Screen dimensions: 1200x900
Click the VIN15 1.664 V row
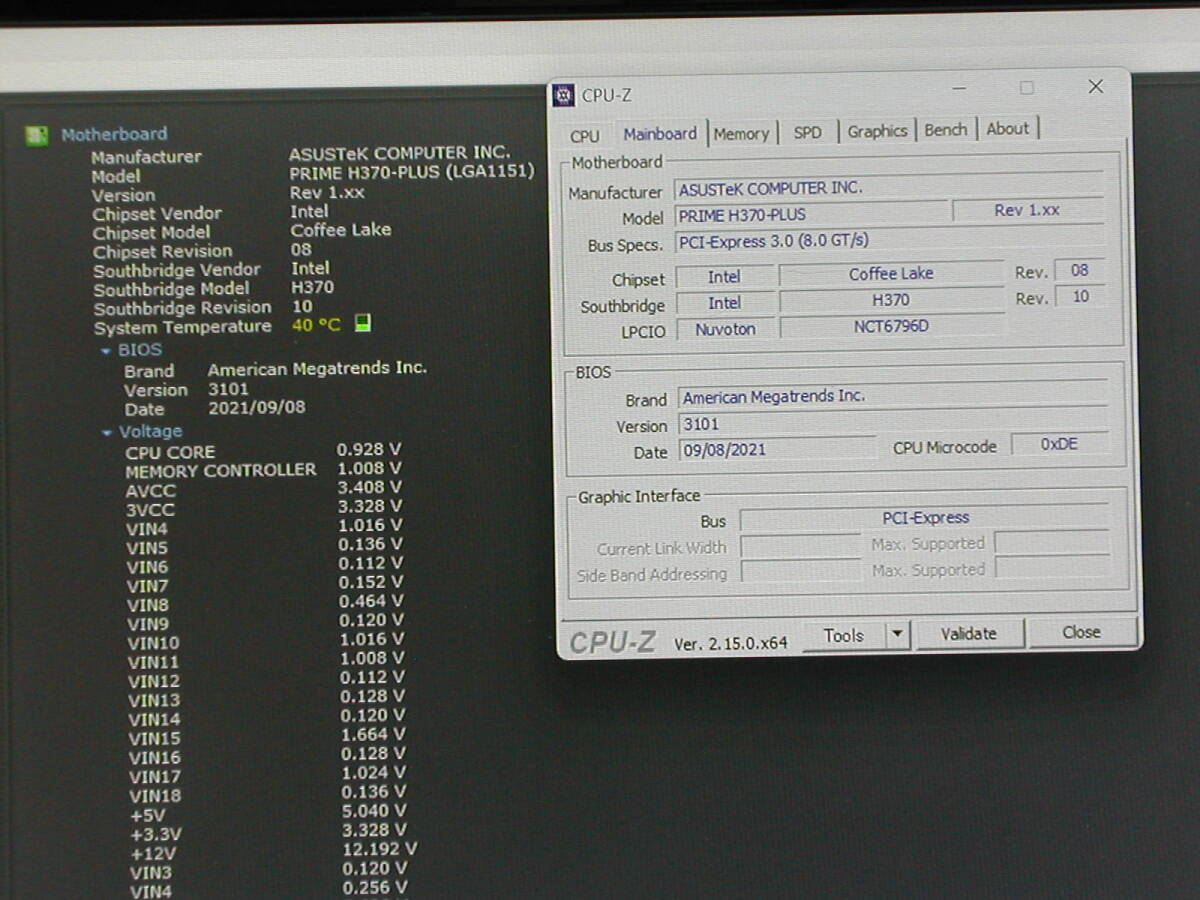[267, 736]
